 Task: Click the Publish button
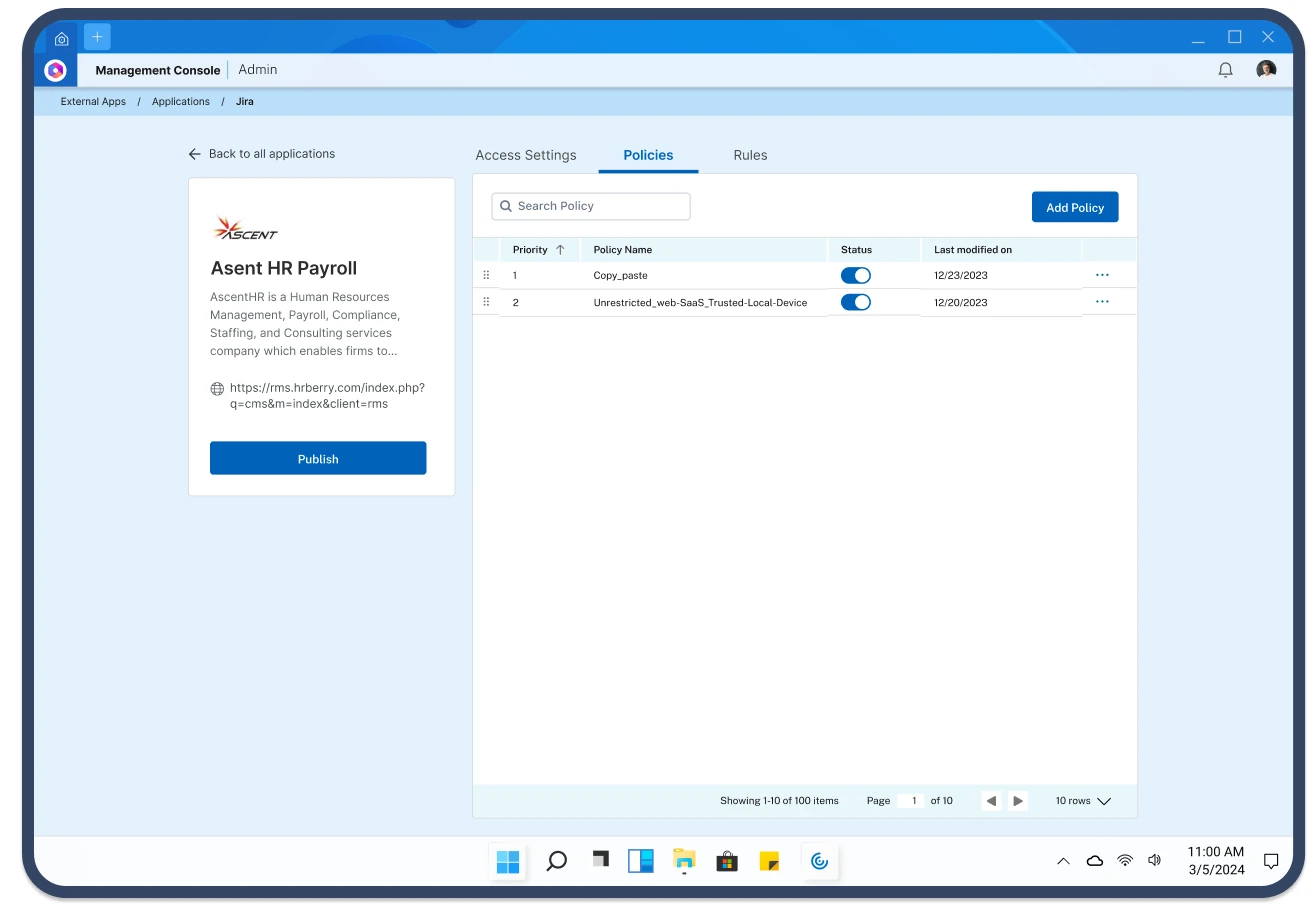tap(318, 458)
